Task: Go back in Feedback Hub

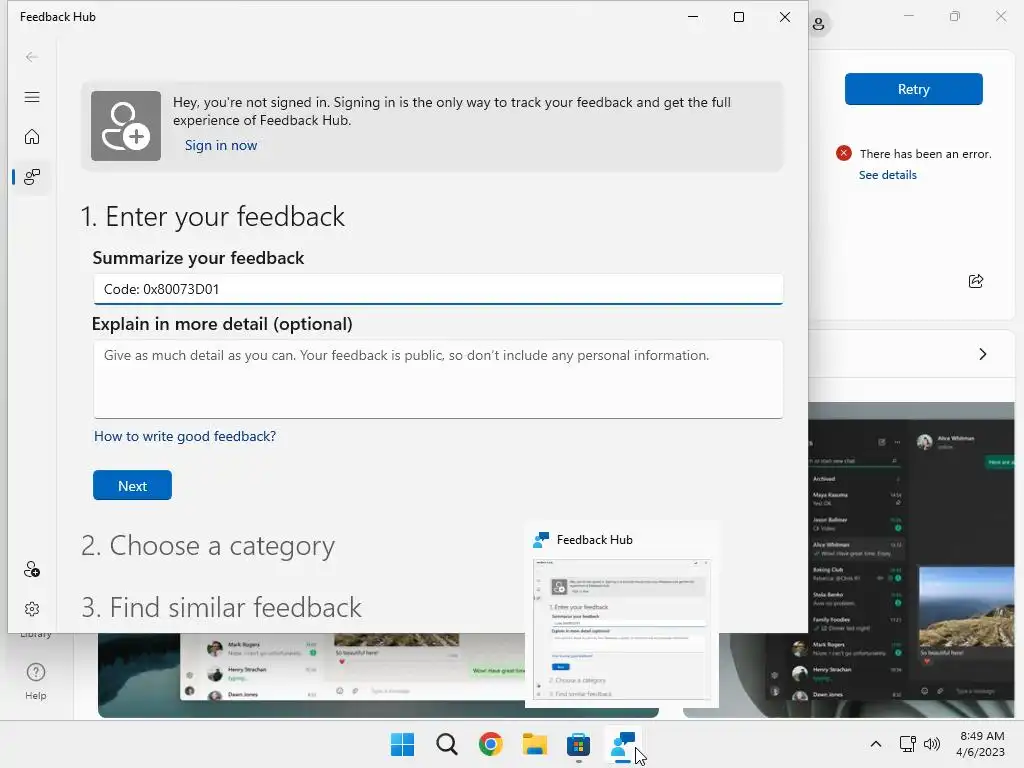Action: 31,57
